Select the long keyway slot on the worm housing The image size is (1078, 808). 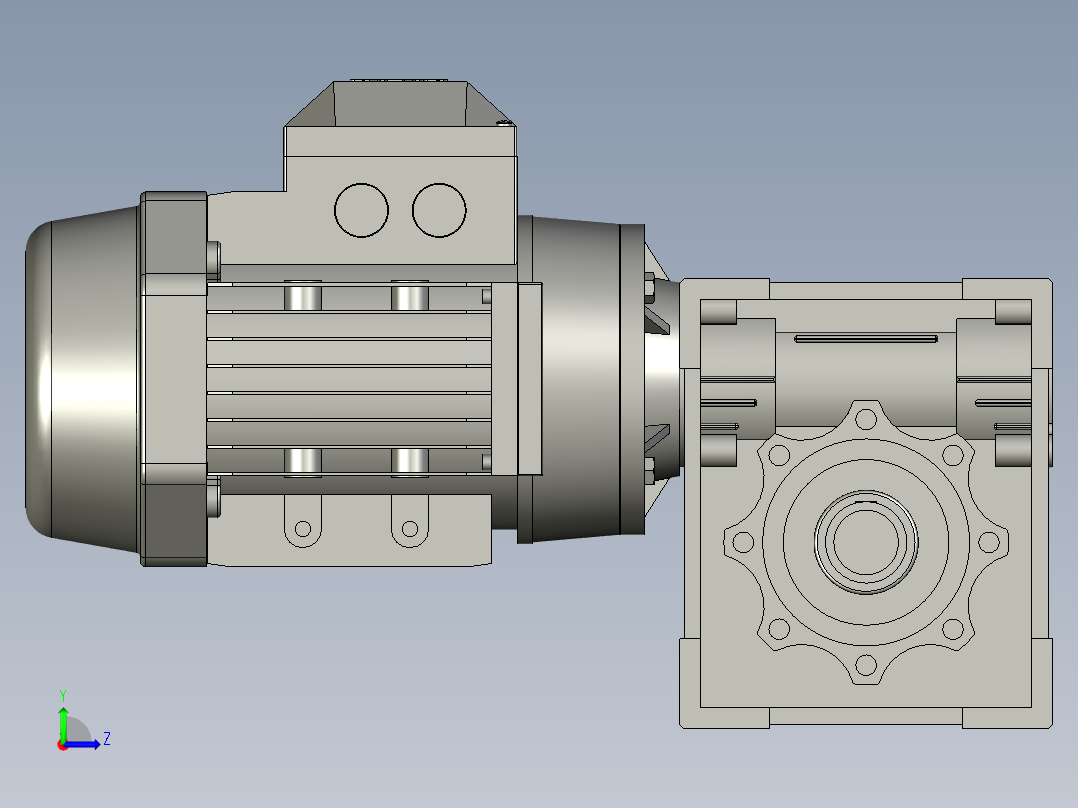point(866,338)
